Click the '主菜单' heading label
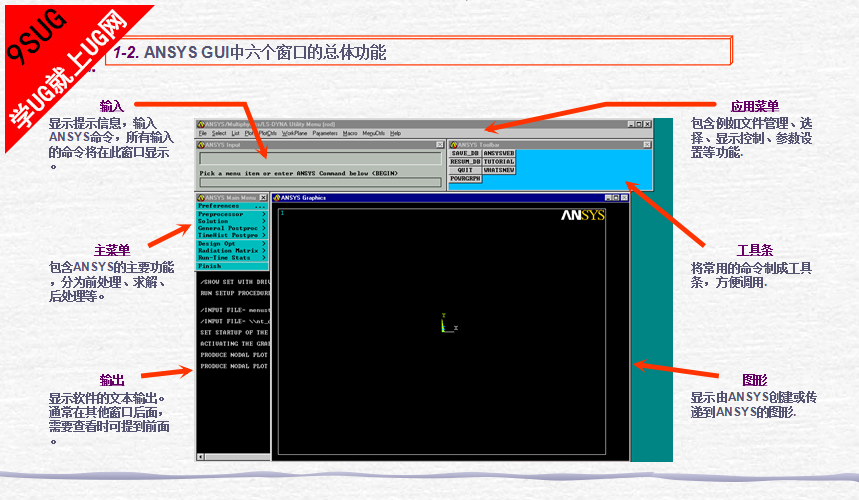Viewport: 859px width, 500px height. (112, 250)
